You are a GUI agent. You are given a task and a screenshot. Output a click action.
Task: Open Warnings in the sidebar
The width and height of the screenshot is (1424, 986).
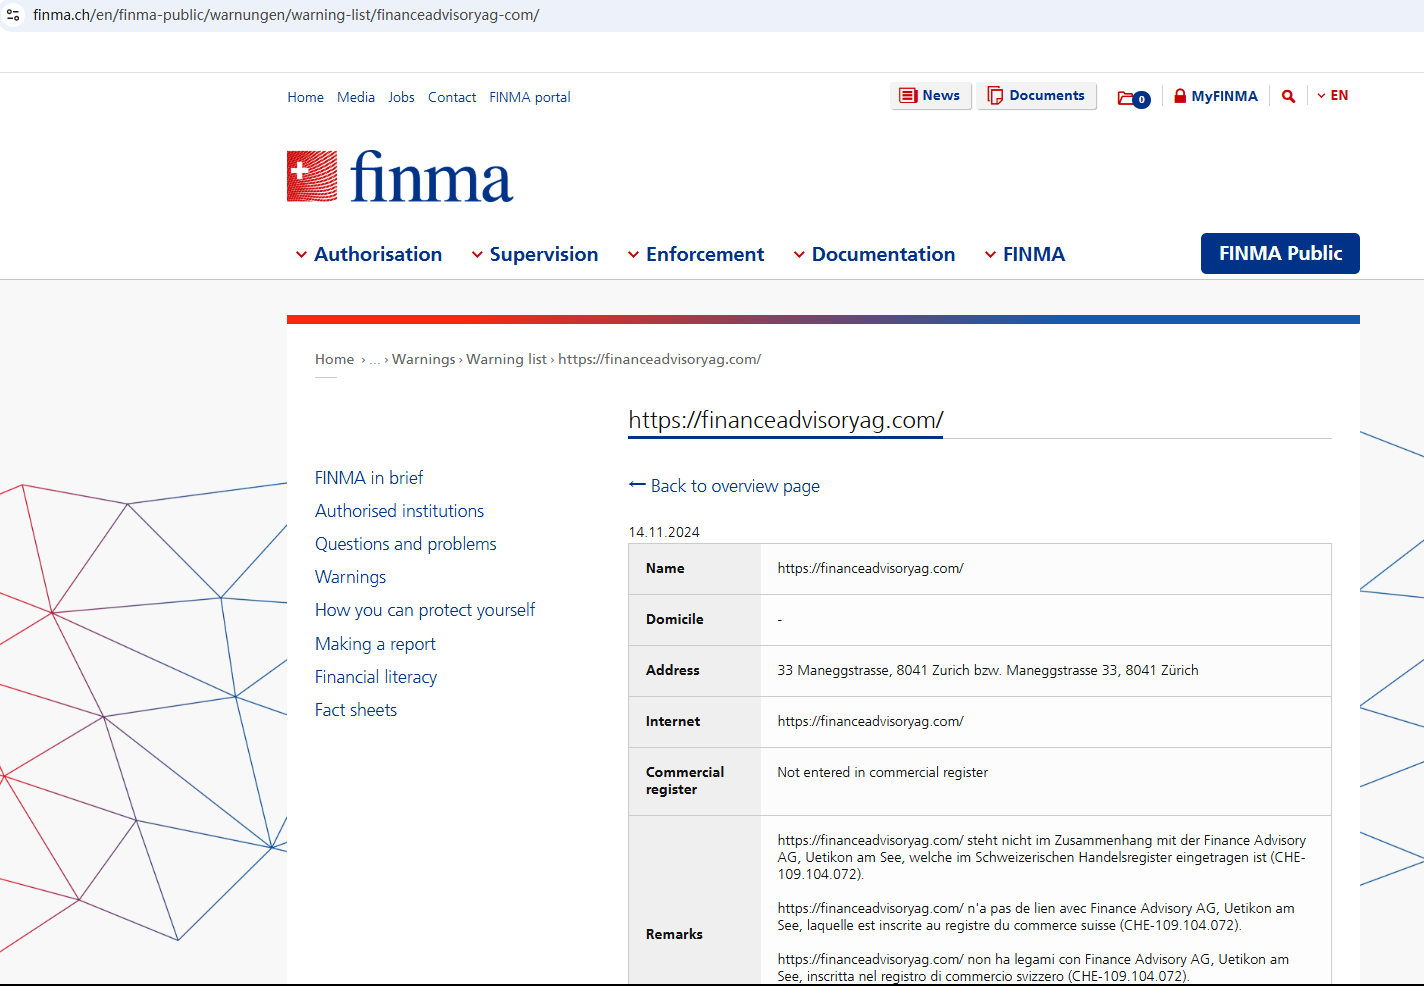point(350,577)
